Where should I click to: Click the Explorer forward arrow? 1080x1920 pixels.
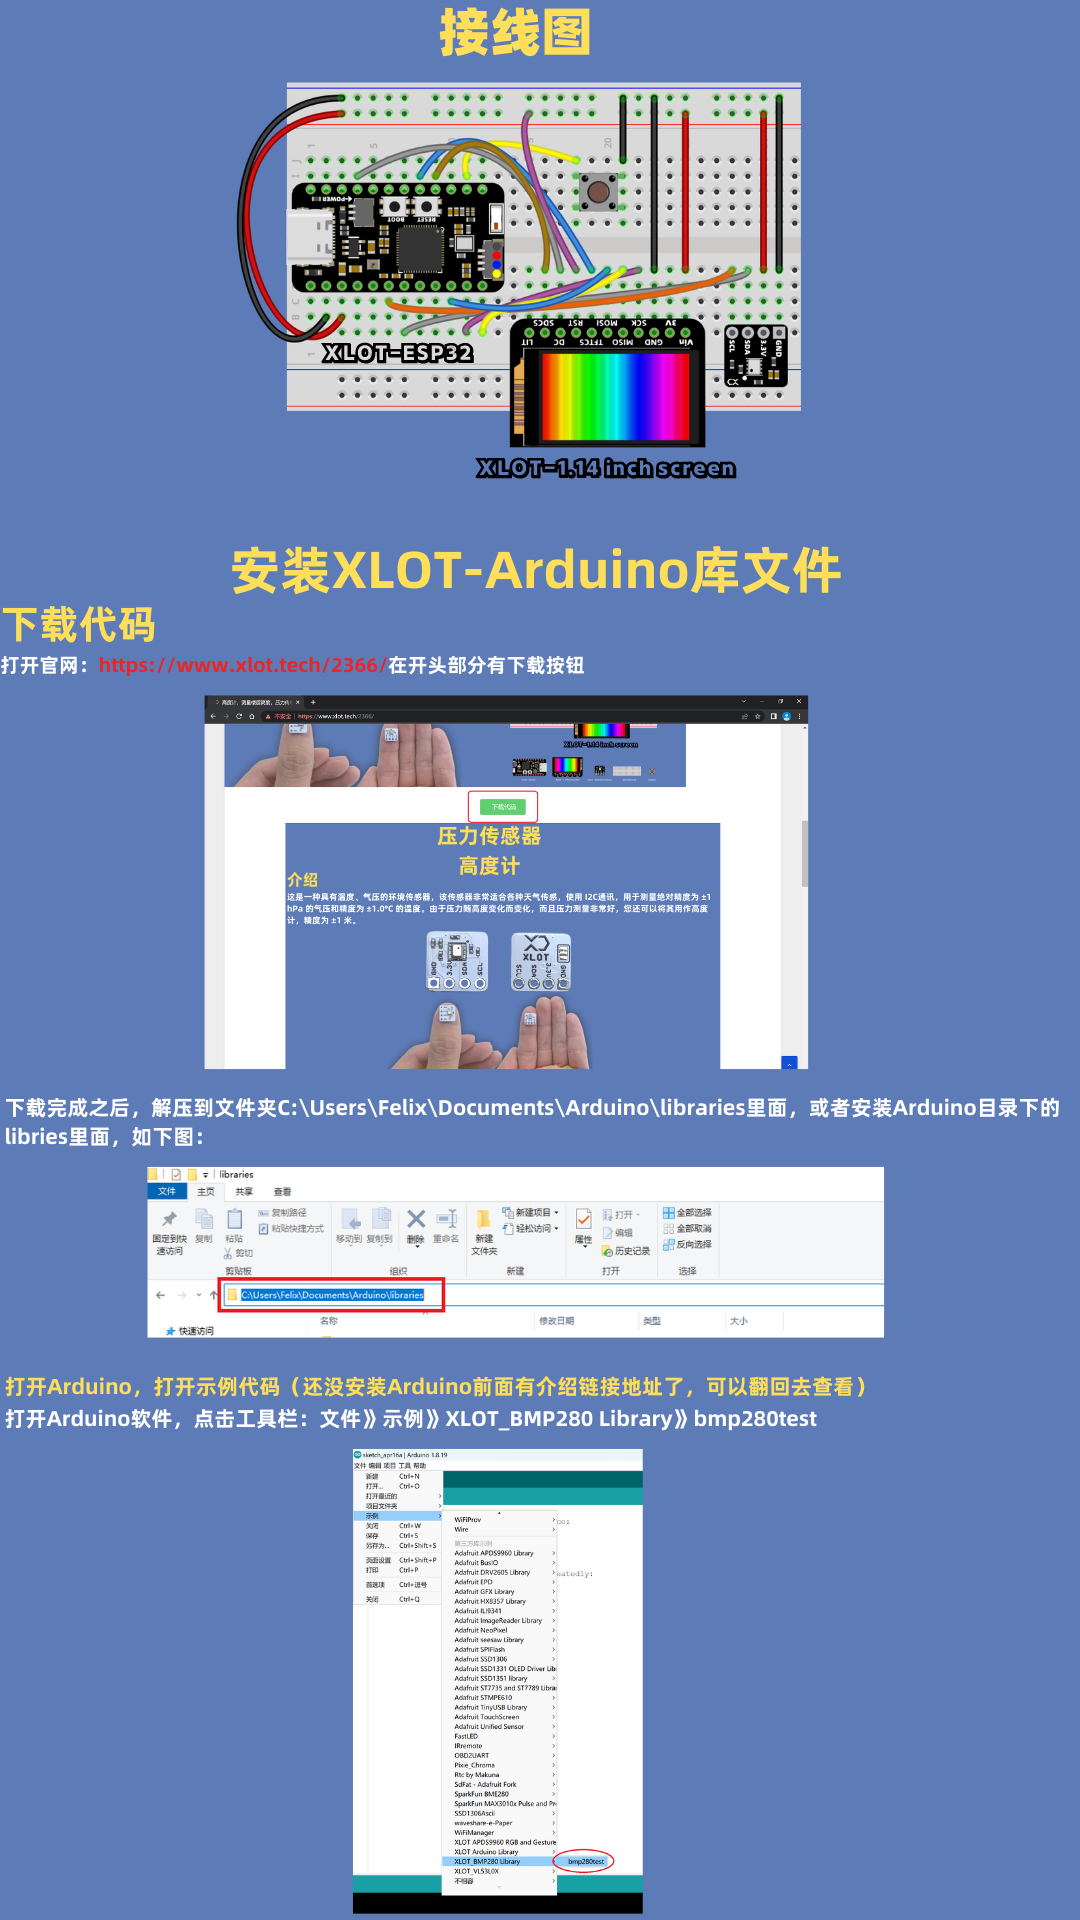(x=181, y=1295)
